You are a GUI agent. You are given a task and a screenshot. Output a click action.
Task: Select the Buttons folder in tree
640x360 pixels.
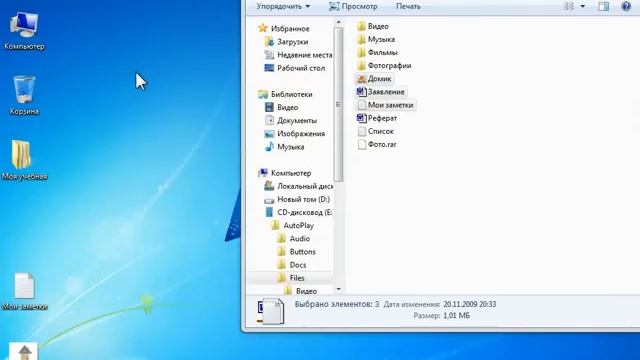(296, 251)
